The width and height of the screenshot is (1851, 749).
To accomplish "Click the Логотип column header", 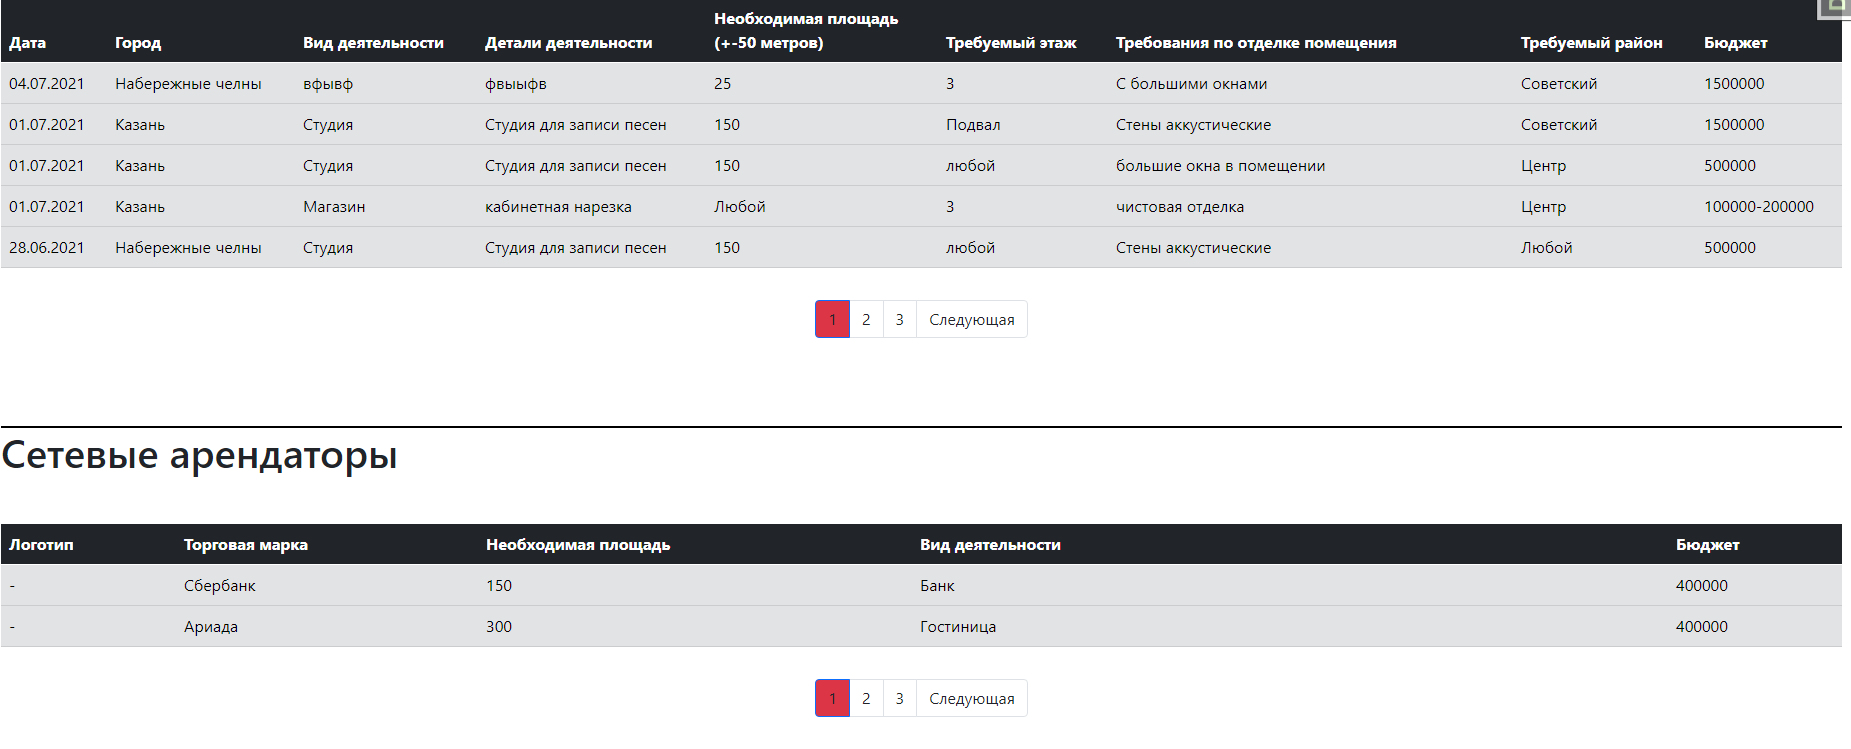I will point(41,545).
